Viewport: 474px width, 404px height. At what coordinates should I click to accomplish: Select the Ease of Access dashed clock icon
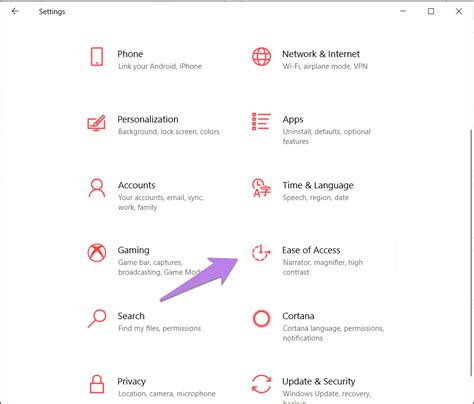[x=261, y=252]
